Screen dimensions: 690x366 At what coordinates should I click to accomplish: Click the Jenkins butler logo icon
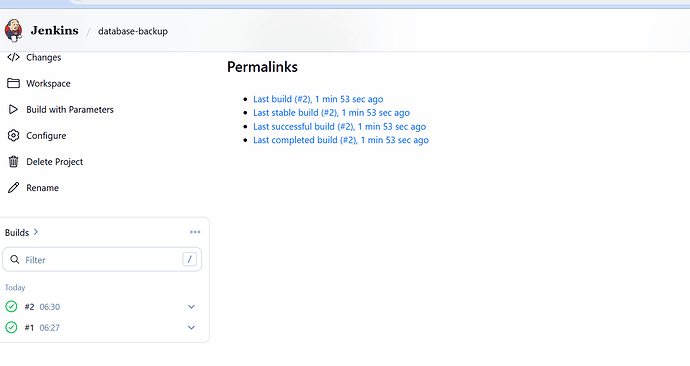click(x=13, y=30)
